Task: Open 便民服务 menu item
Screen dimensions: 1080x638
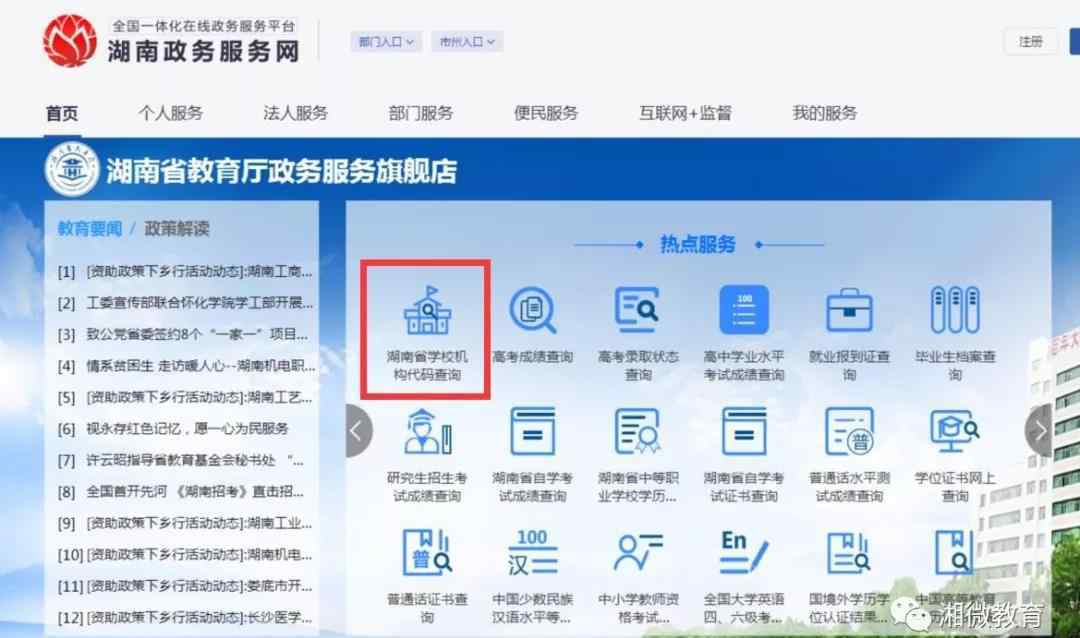Action: click(546, 113)
